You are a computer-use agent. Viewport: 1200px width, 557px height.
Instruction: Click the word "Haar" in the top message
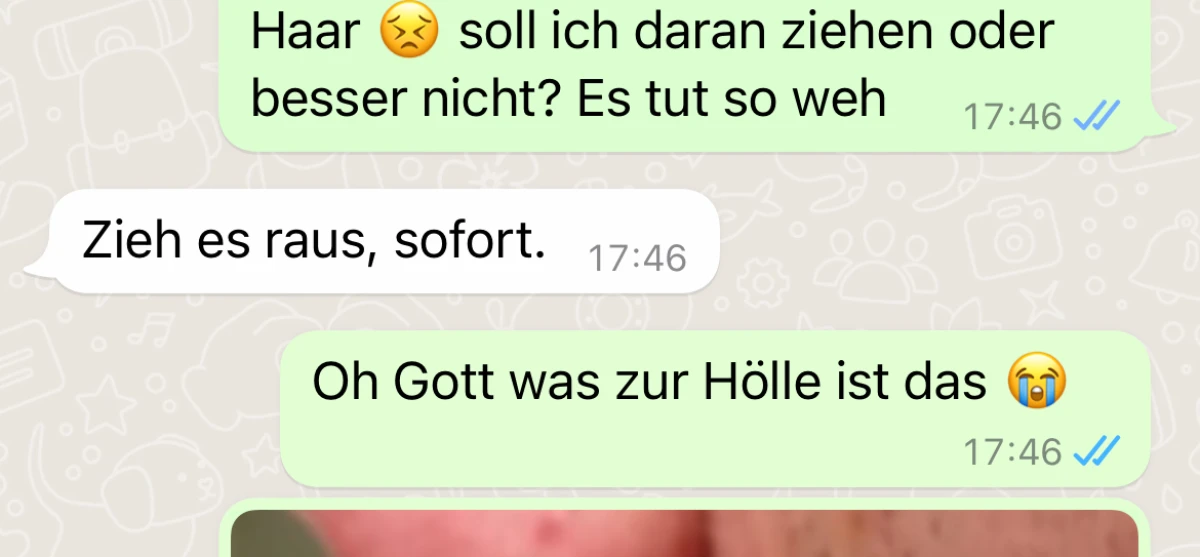point(305,33)
